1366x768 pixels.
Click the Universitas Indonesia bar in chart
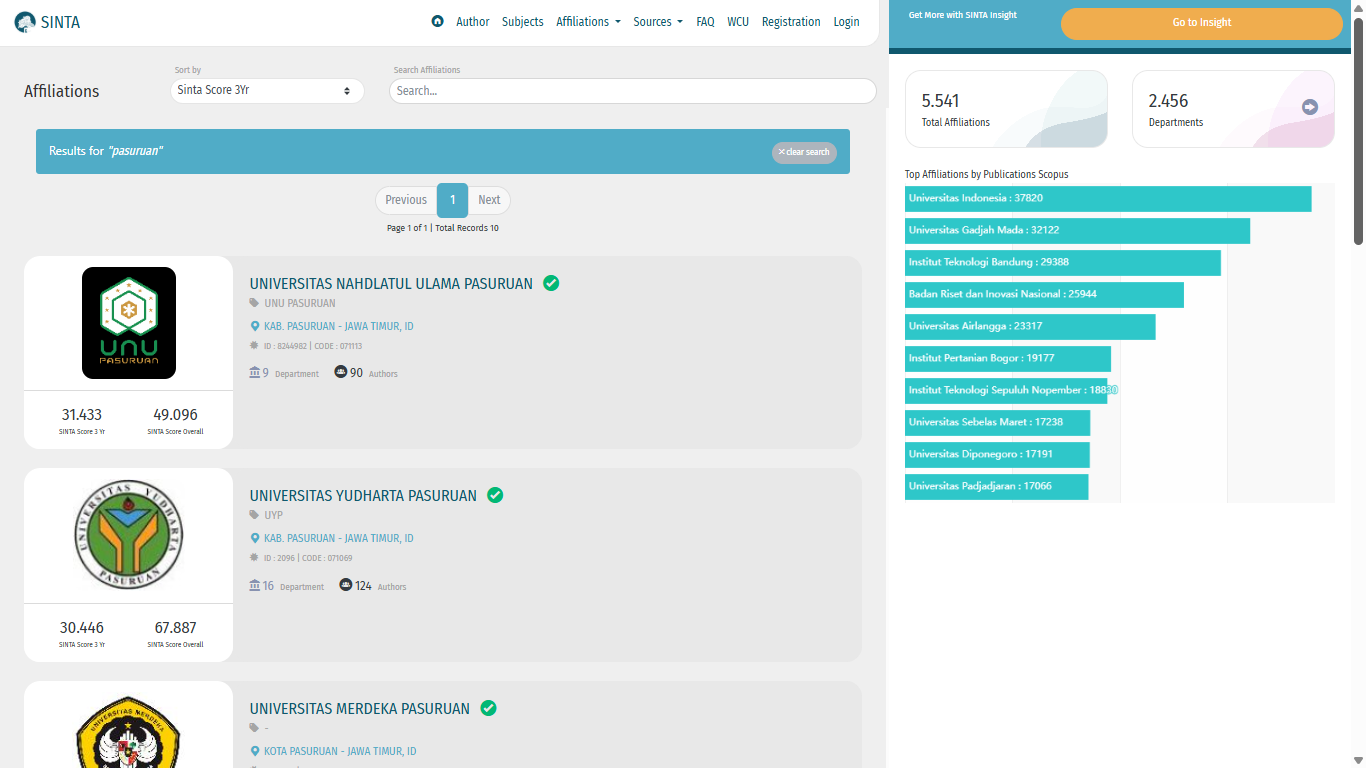click(x=1108, y=198)
